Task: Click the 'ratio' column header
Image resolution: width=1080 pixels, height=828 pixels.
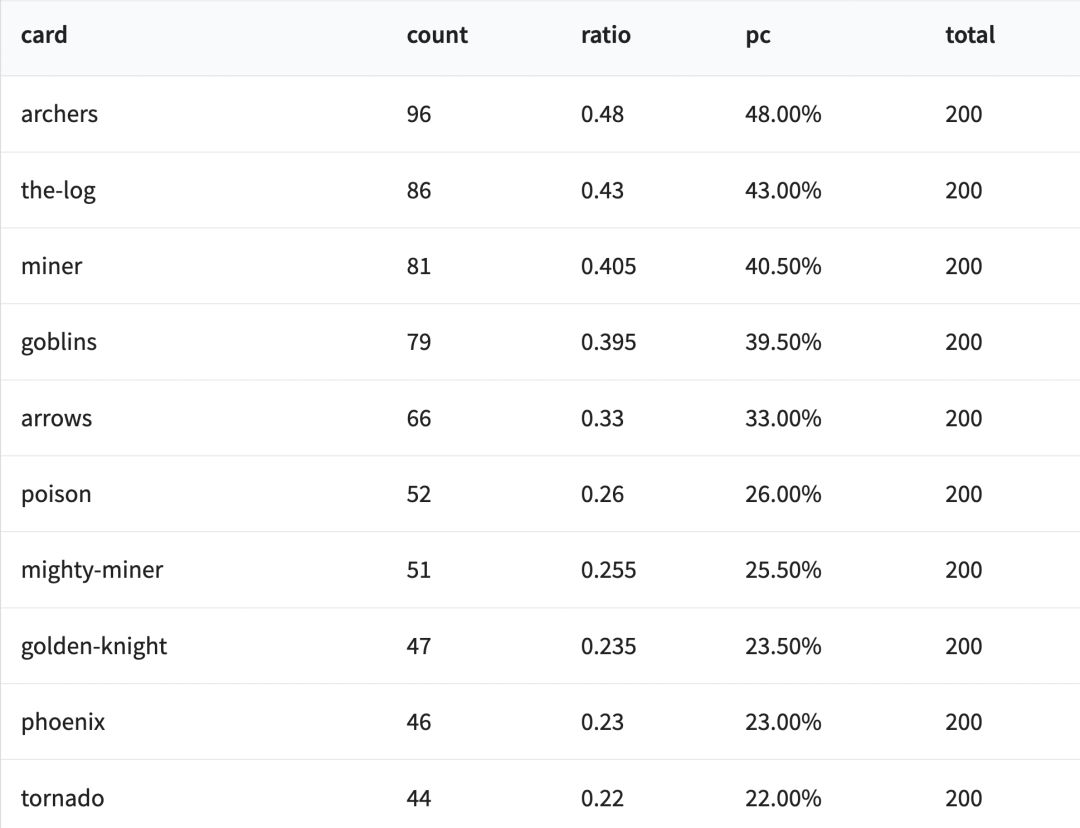Action: click(x=605, y=36)
